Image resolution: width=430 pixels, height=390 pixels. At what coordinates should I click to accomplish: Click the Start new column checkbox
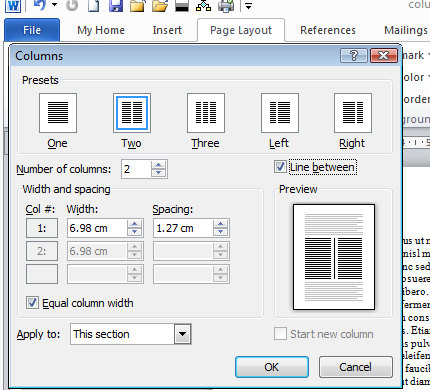(280, 334)
